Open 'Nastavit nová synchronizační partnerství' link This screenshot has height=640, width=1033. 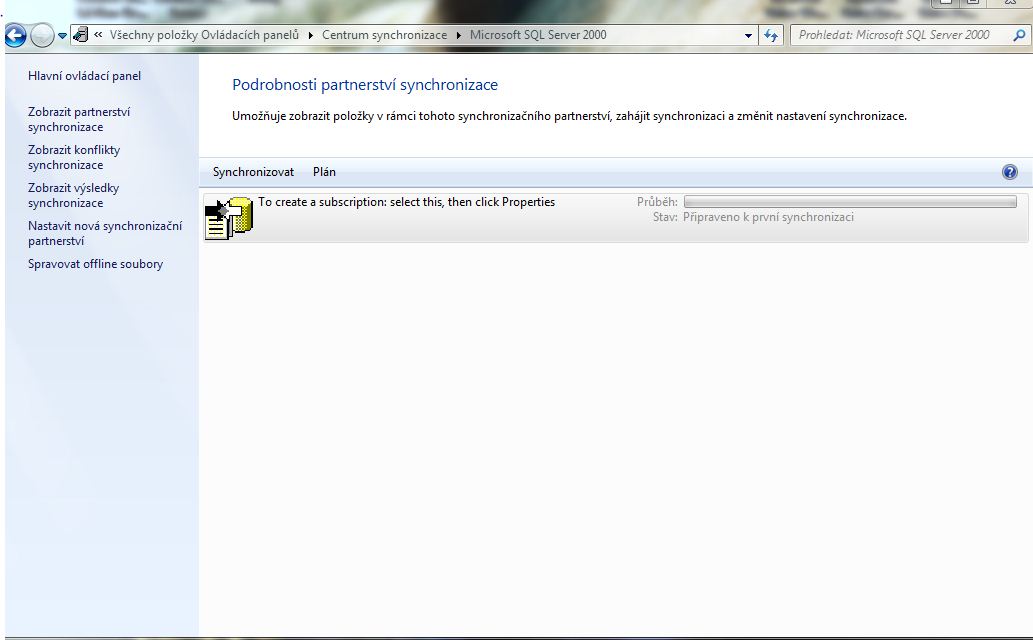[x=105, y=233]
